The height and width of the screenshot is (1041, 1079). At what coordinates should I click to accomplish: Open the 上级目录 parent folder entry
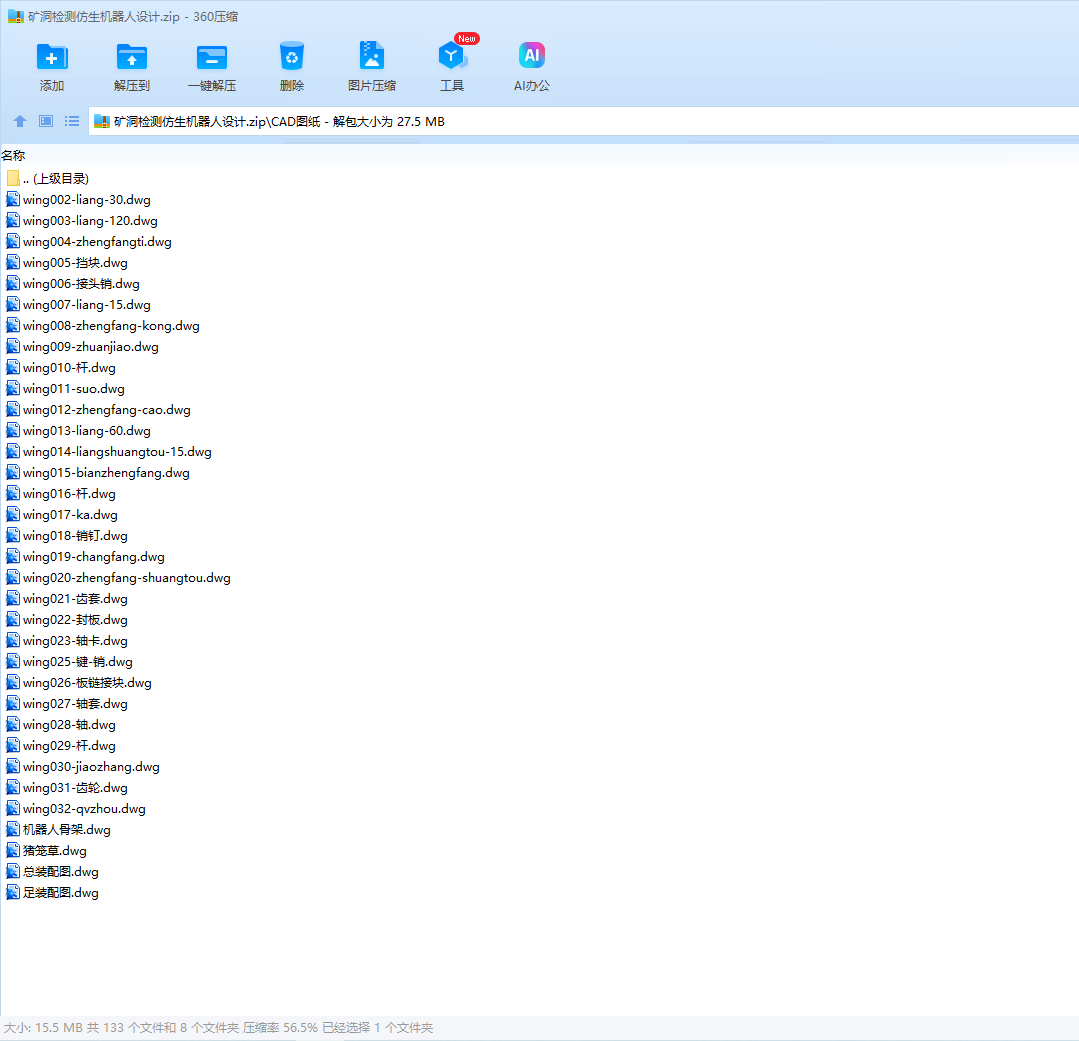(x=47, y=179)
